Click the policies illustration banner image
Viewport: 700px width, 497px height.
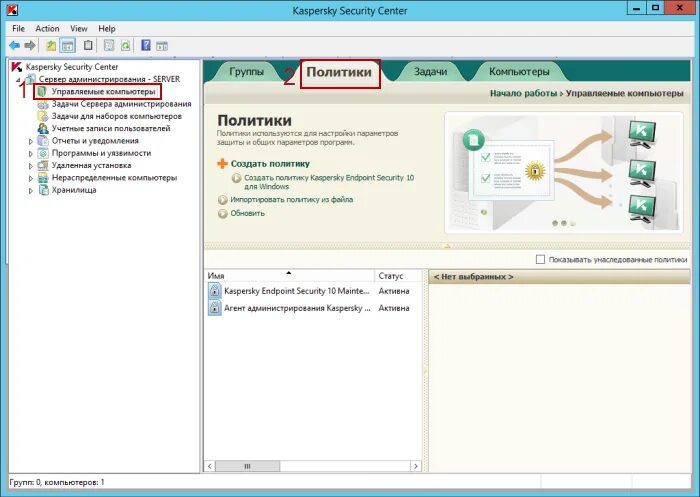click(x=564, y=172)
